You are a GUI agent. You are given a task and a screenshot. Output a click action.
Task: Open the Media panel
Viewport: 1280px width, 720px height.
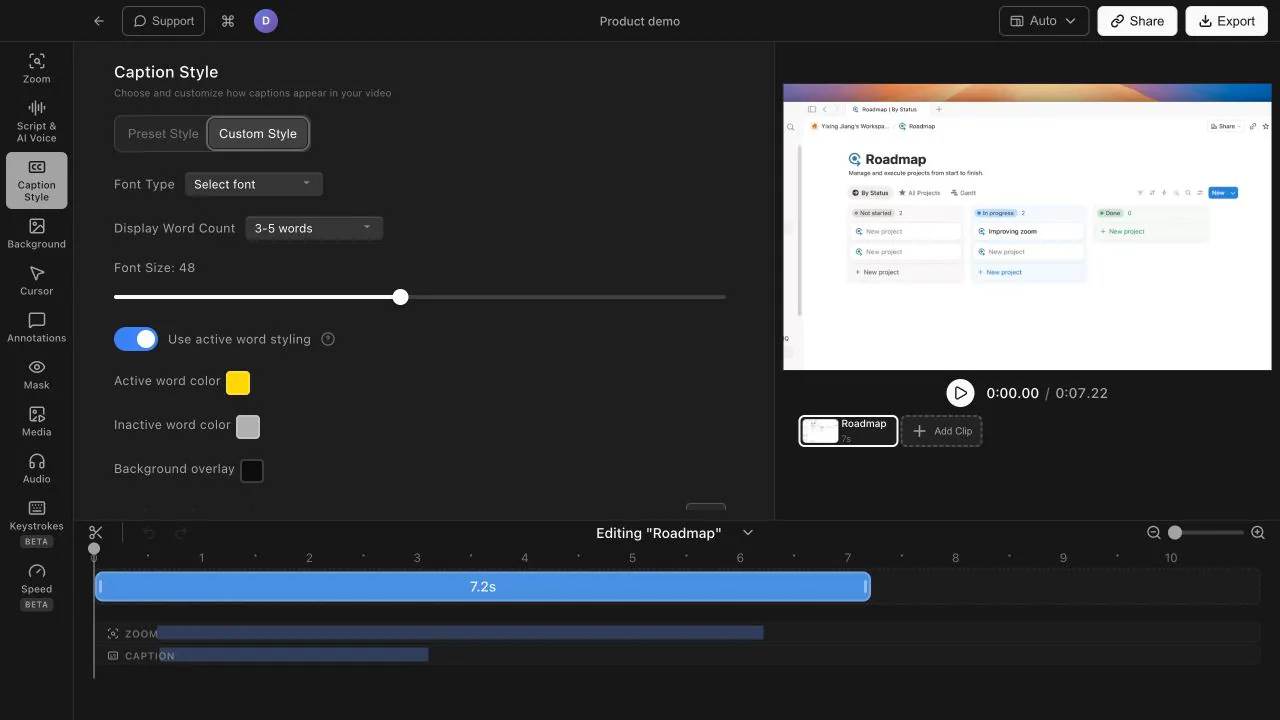36,422
